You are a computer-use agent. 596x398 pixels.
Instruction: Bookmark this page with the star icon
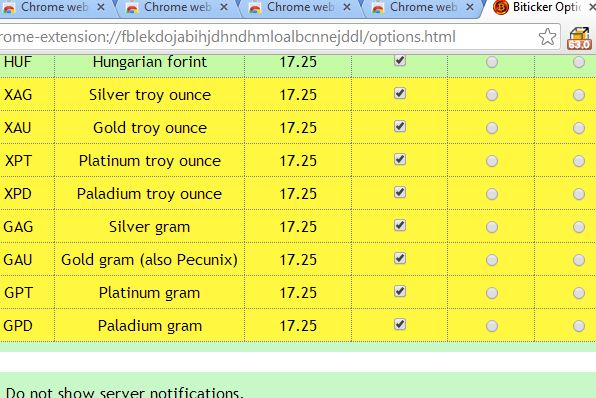click(x=547, y=37)
